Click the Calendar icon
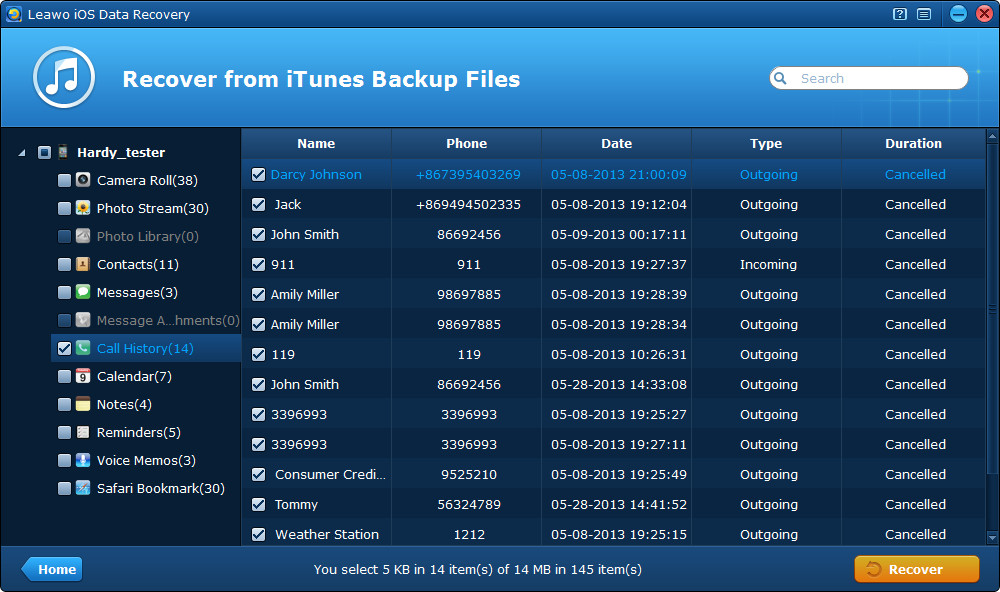 [83, 376]
